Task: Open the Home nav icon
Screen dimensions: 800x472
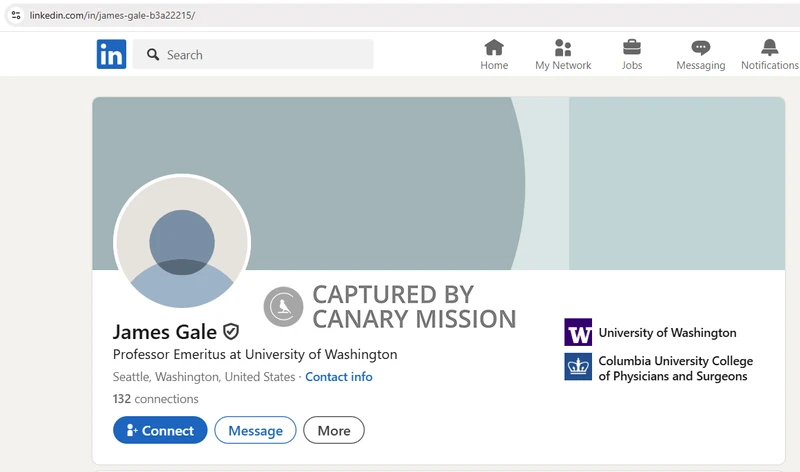Action: click(x=494, y=47)
